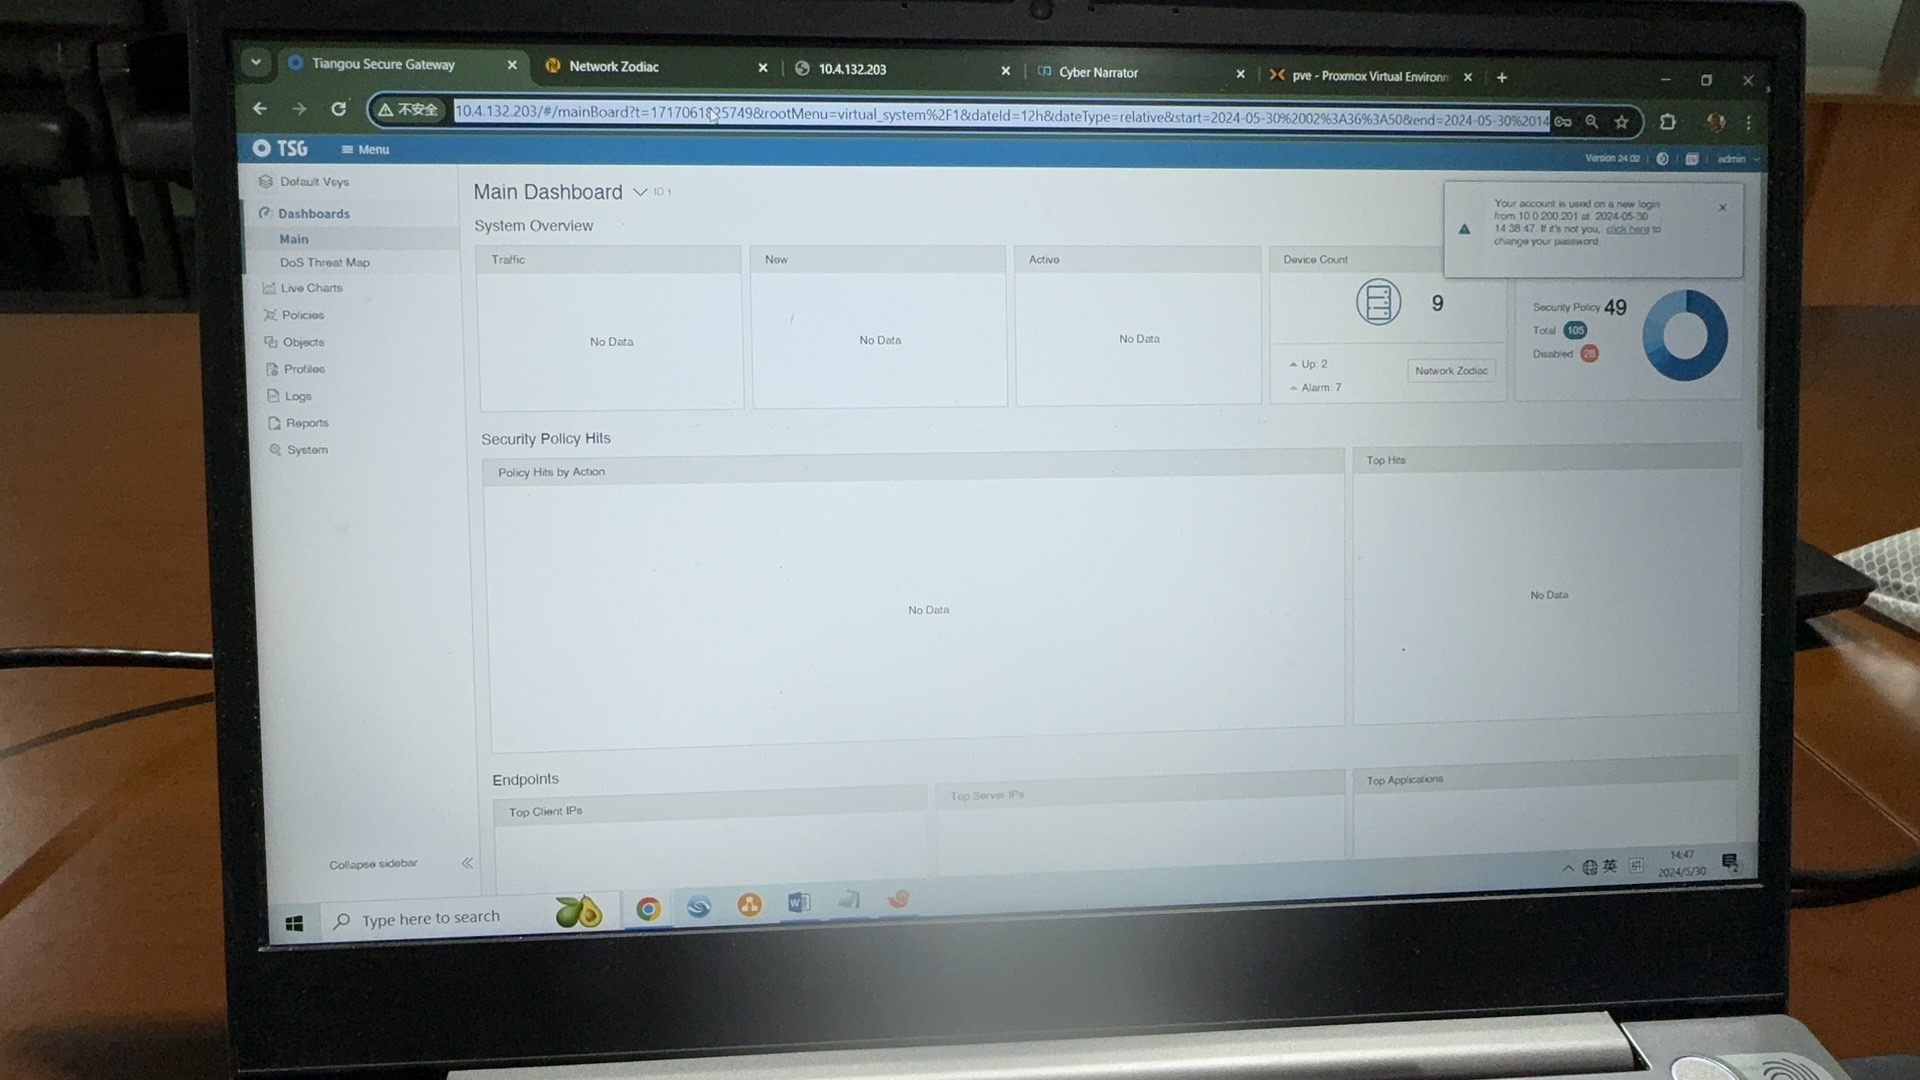
Task: Dismiss the new login notification
Action: click(x=1722, y=208)
